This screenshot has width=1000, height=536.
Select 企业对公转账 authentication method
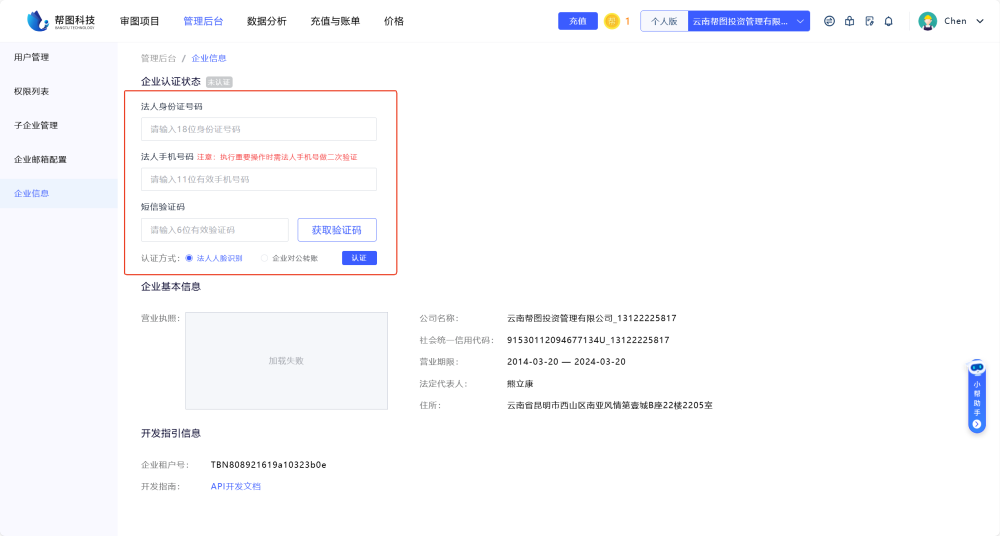pos(265,258)
